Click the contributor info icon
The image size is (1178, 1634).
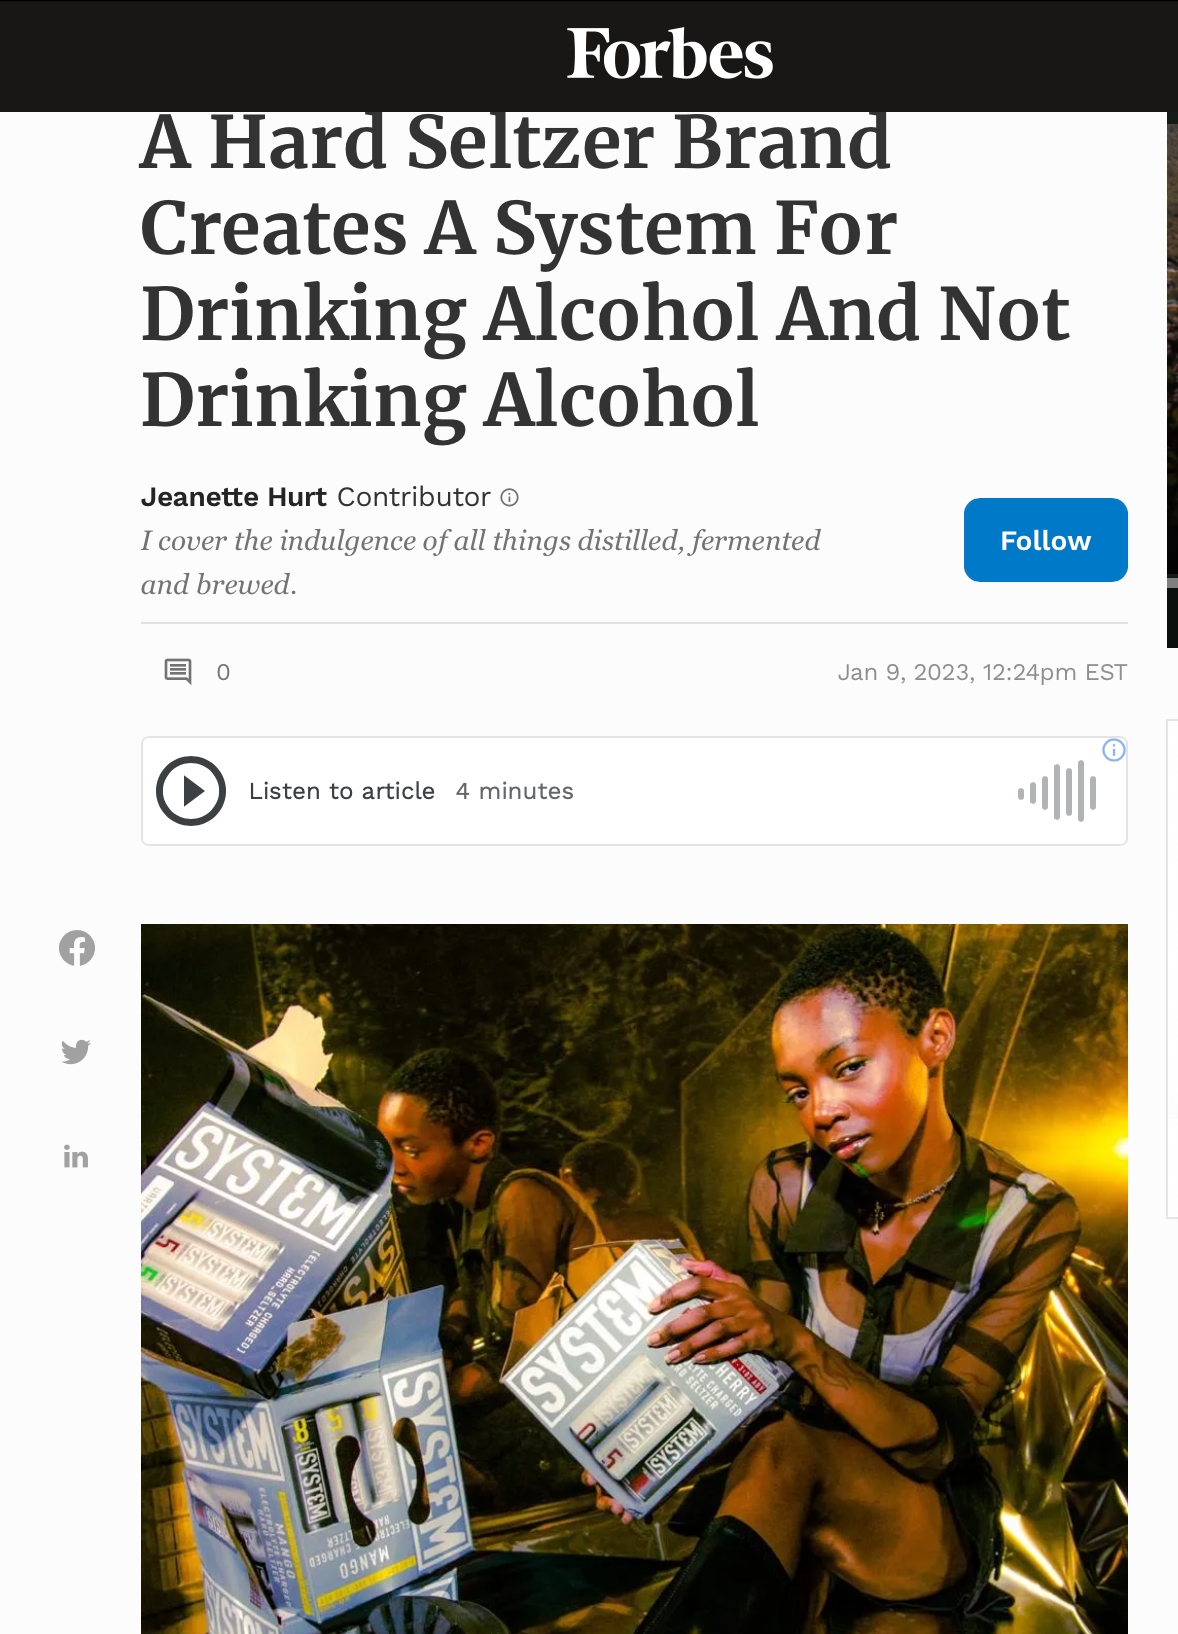click(510, 497)
